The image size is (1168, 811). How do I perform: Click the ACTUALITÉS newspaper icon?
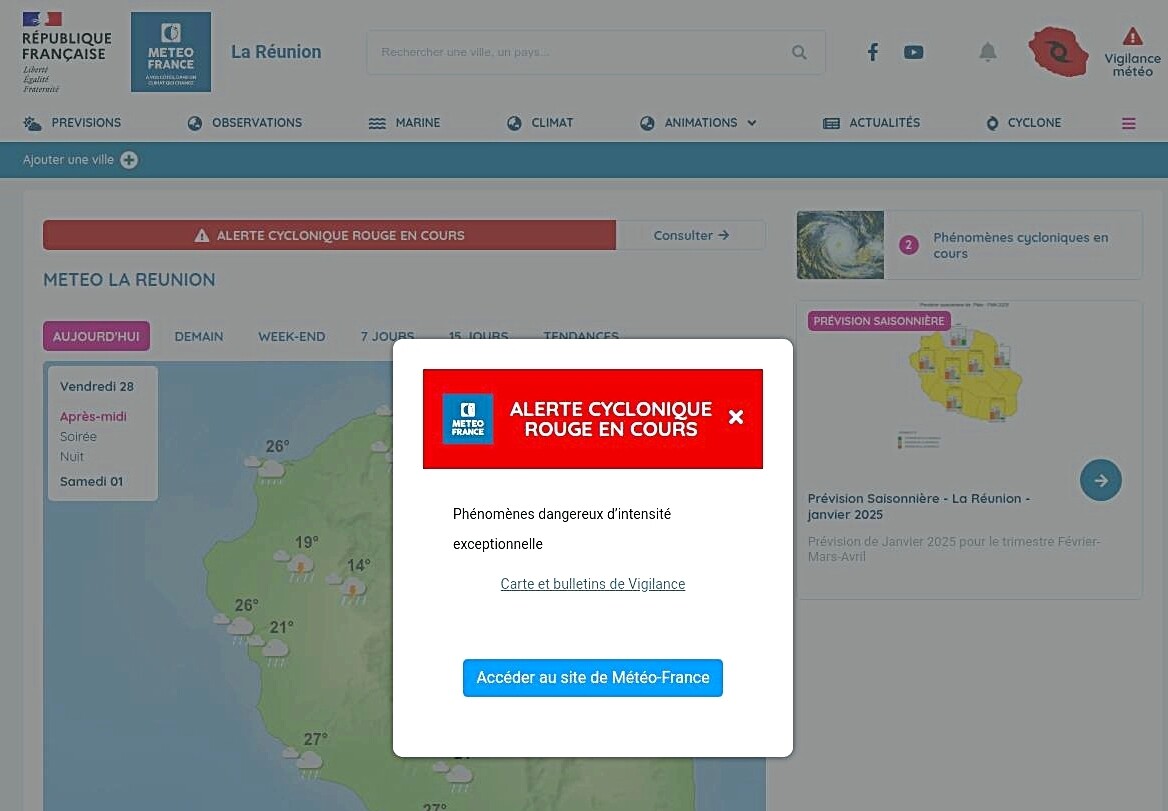(831, 124)
